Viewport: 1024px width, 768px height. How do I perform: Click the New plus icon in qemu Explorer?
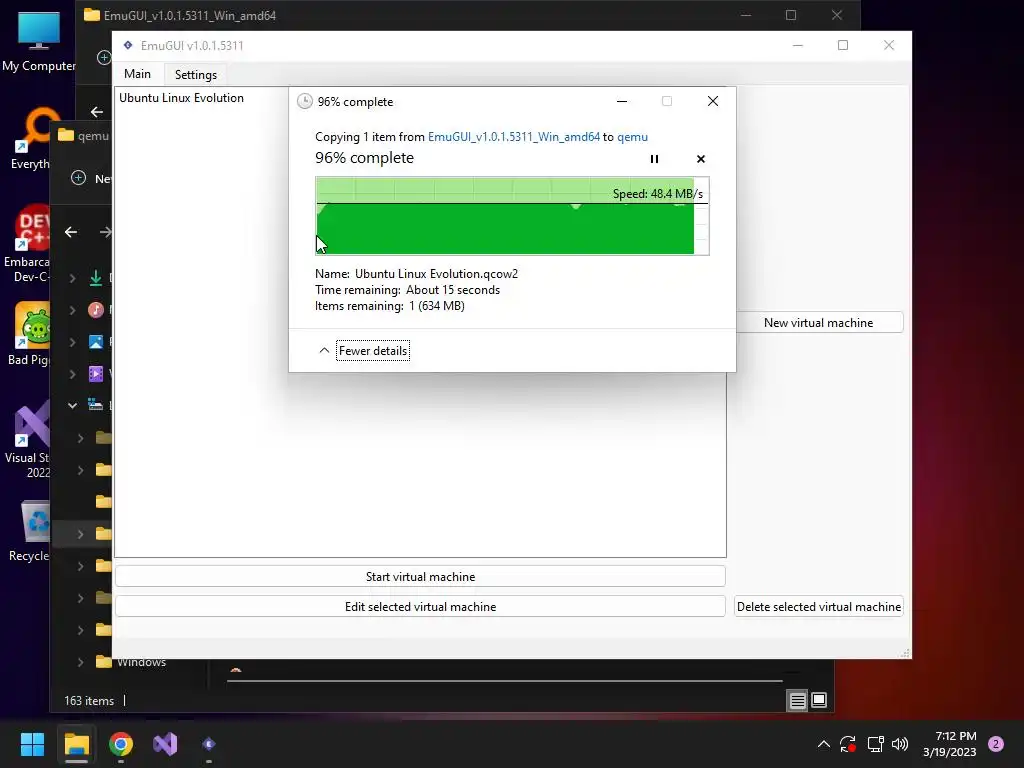78,178
